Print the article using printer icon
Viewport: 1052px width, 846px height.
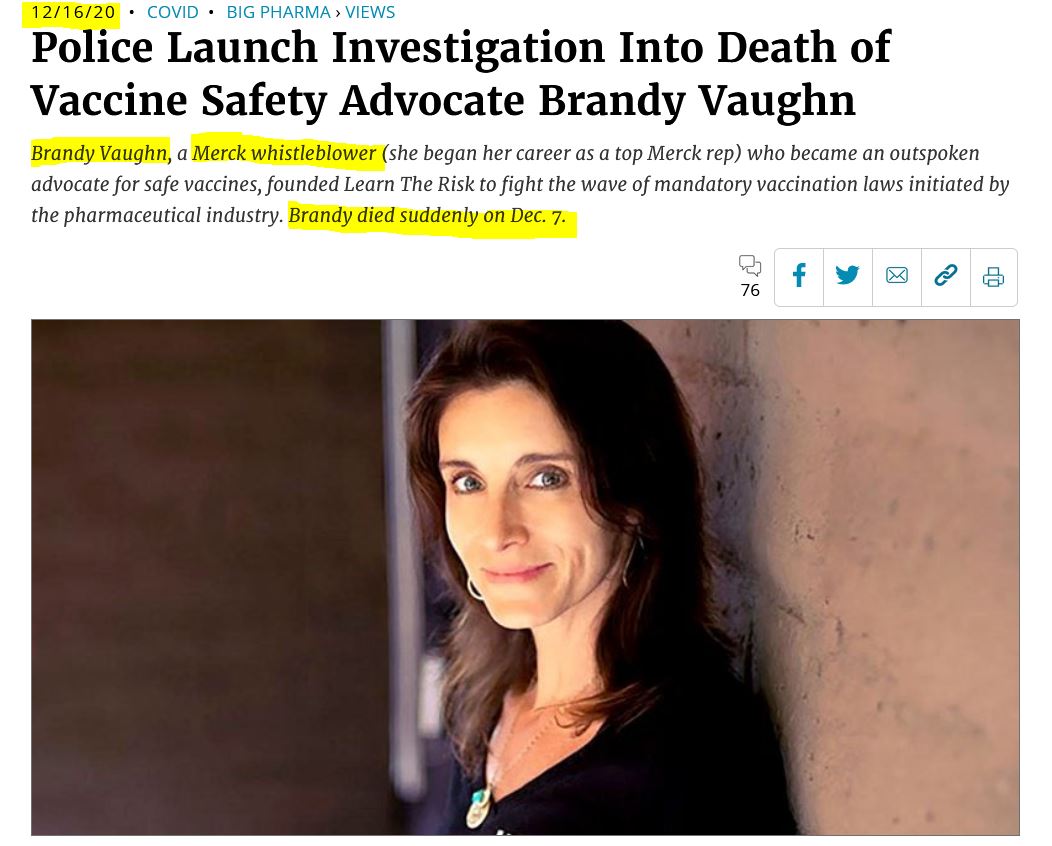tap(994, 276)
